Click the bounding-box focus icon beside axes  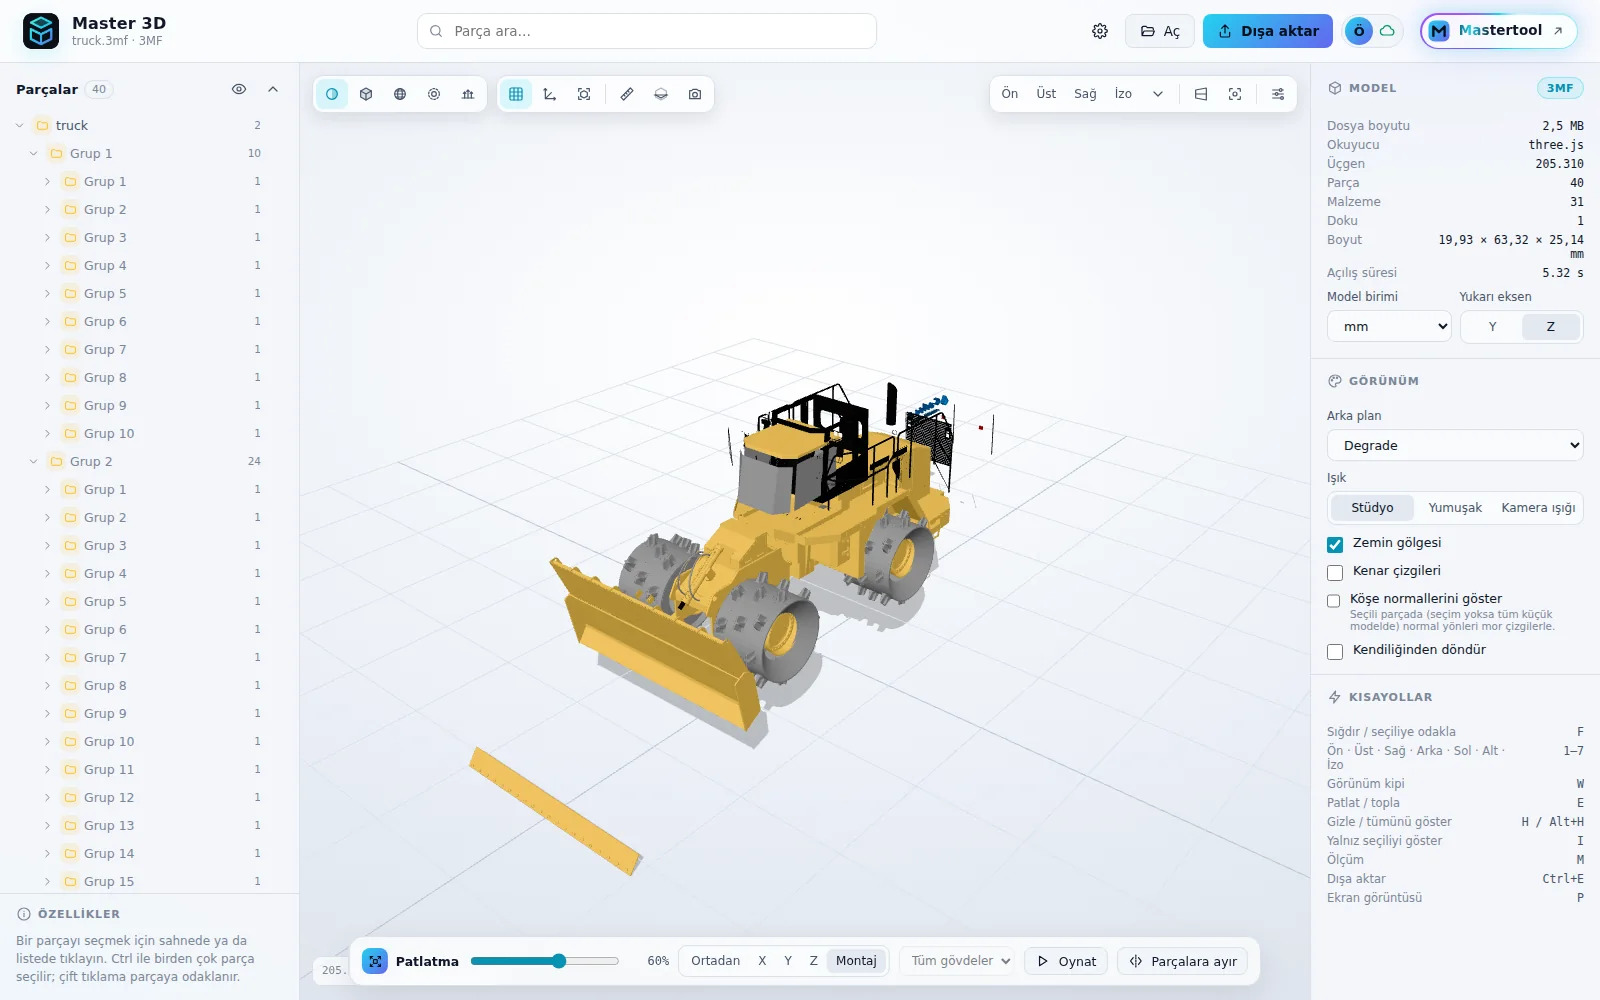(584, 94)
